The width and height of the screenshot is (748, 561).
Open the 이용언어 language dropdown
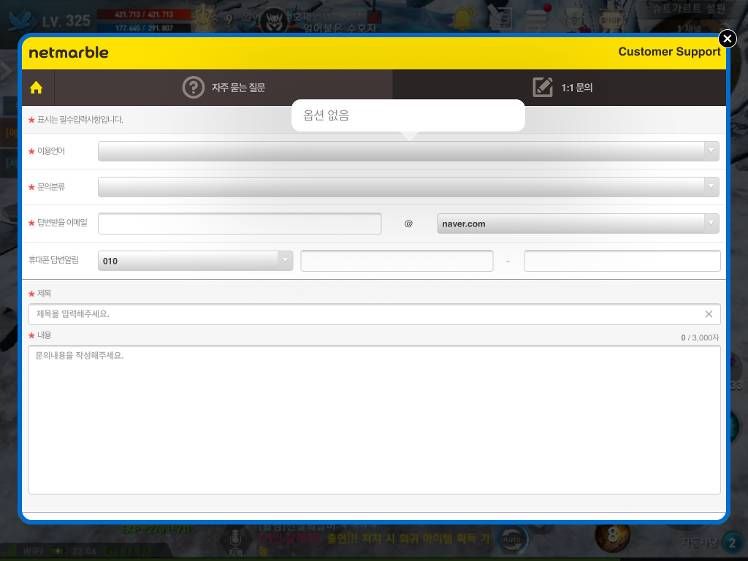click(408, 151)
